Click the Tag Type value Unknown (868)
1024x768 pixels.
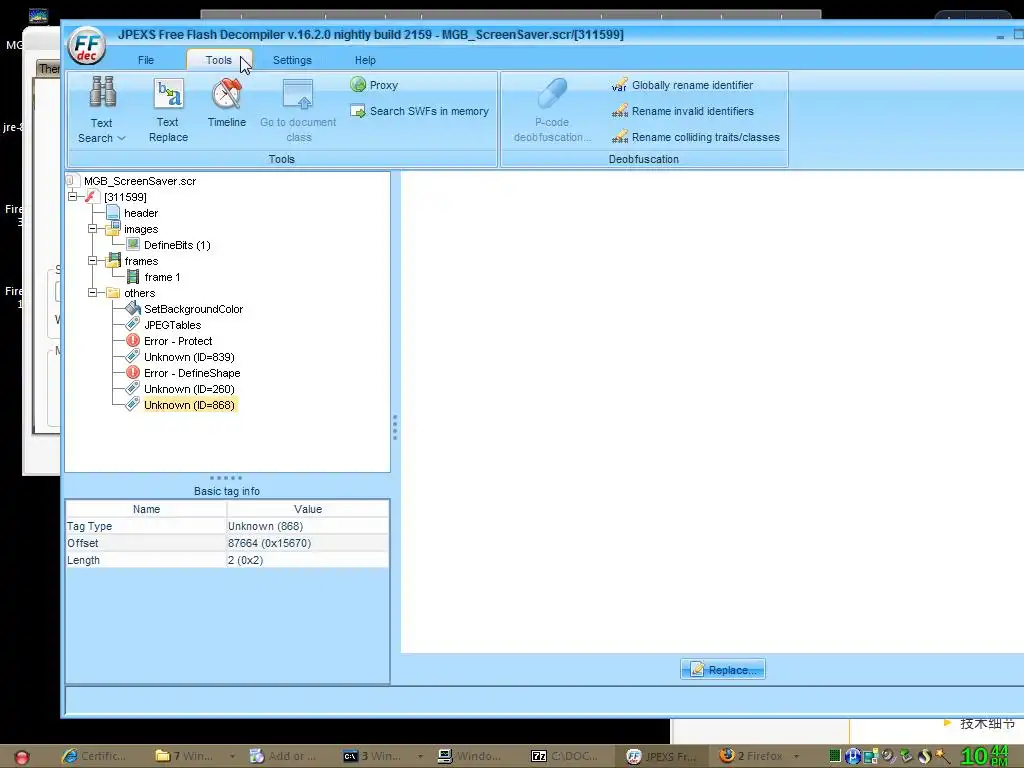click(308, 526)
